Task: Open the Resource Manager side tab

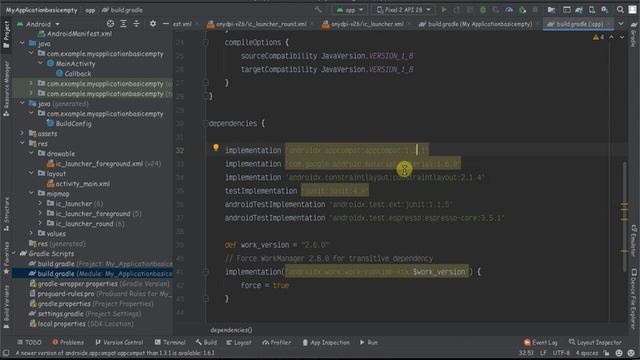Action: coord(6,88)
